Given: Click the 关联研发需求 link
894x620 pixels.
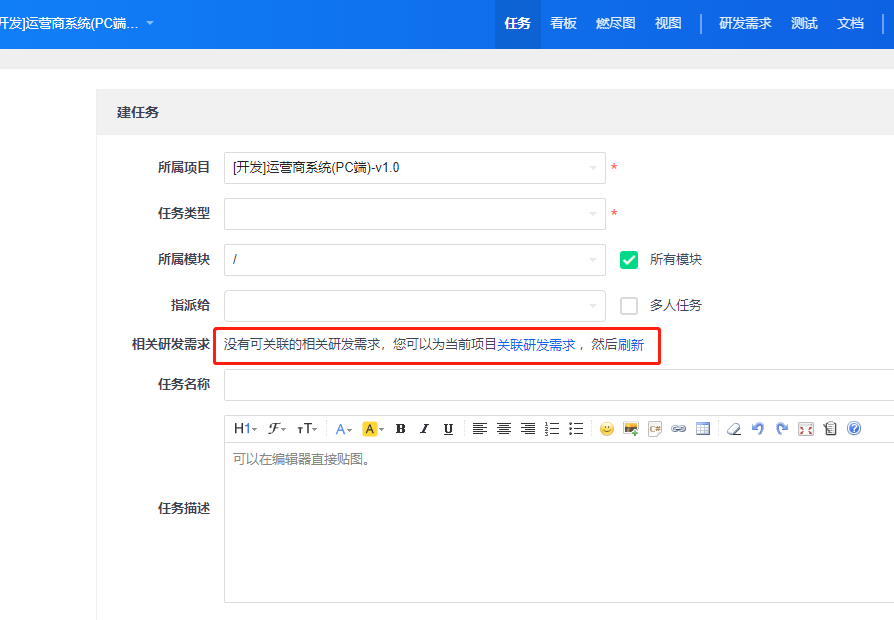Looking at the screenshot, I should [x=536, y=345].
